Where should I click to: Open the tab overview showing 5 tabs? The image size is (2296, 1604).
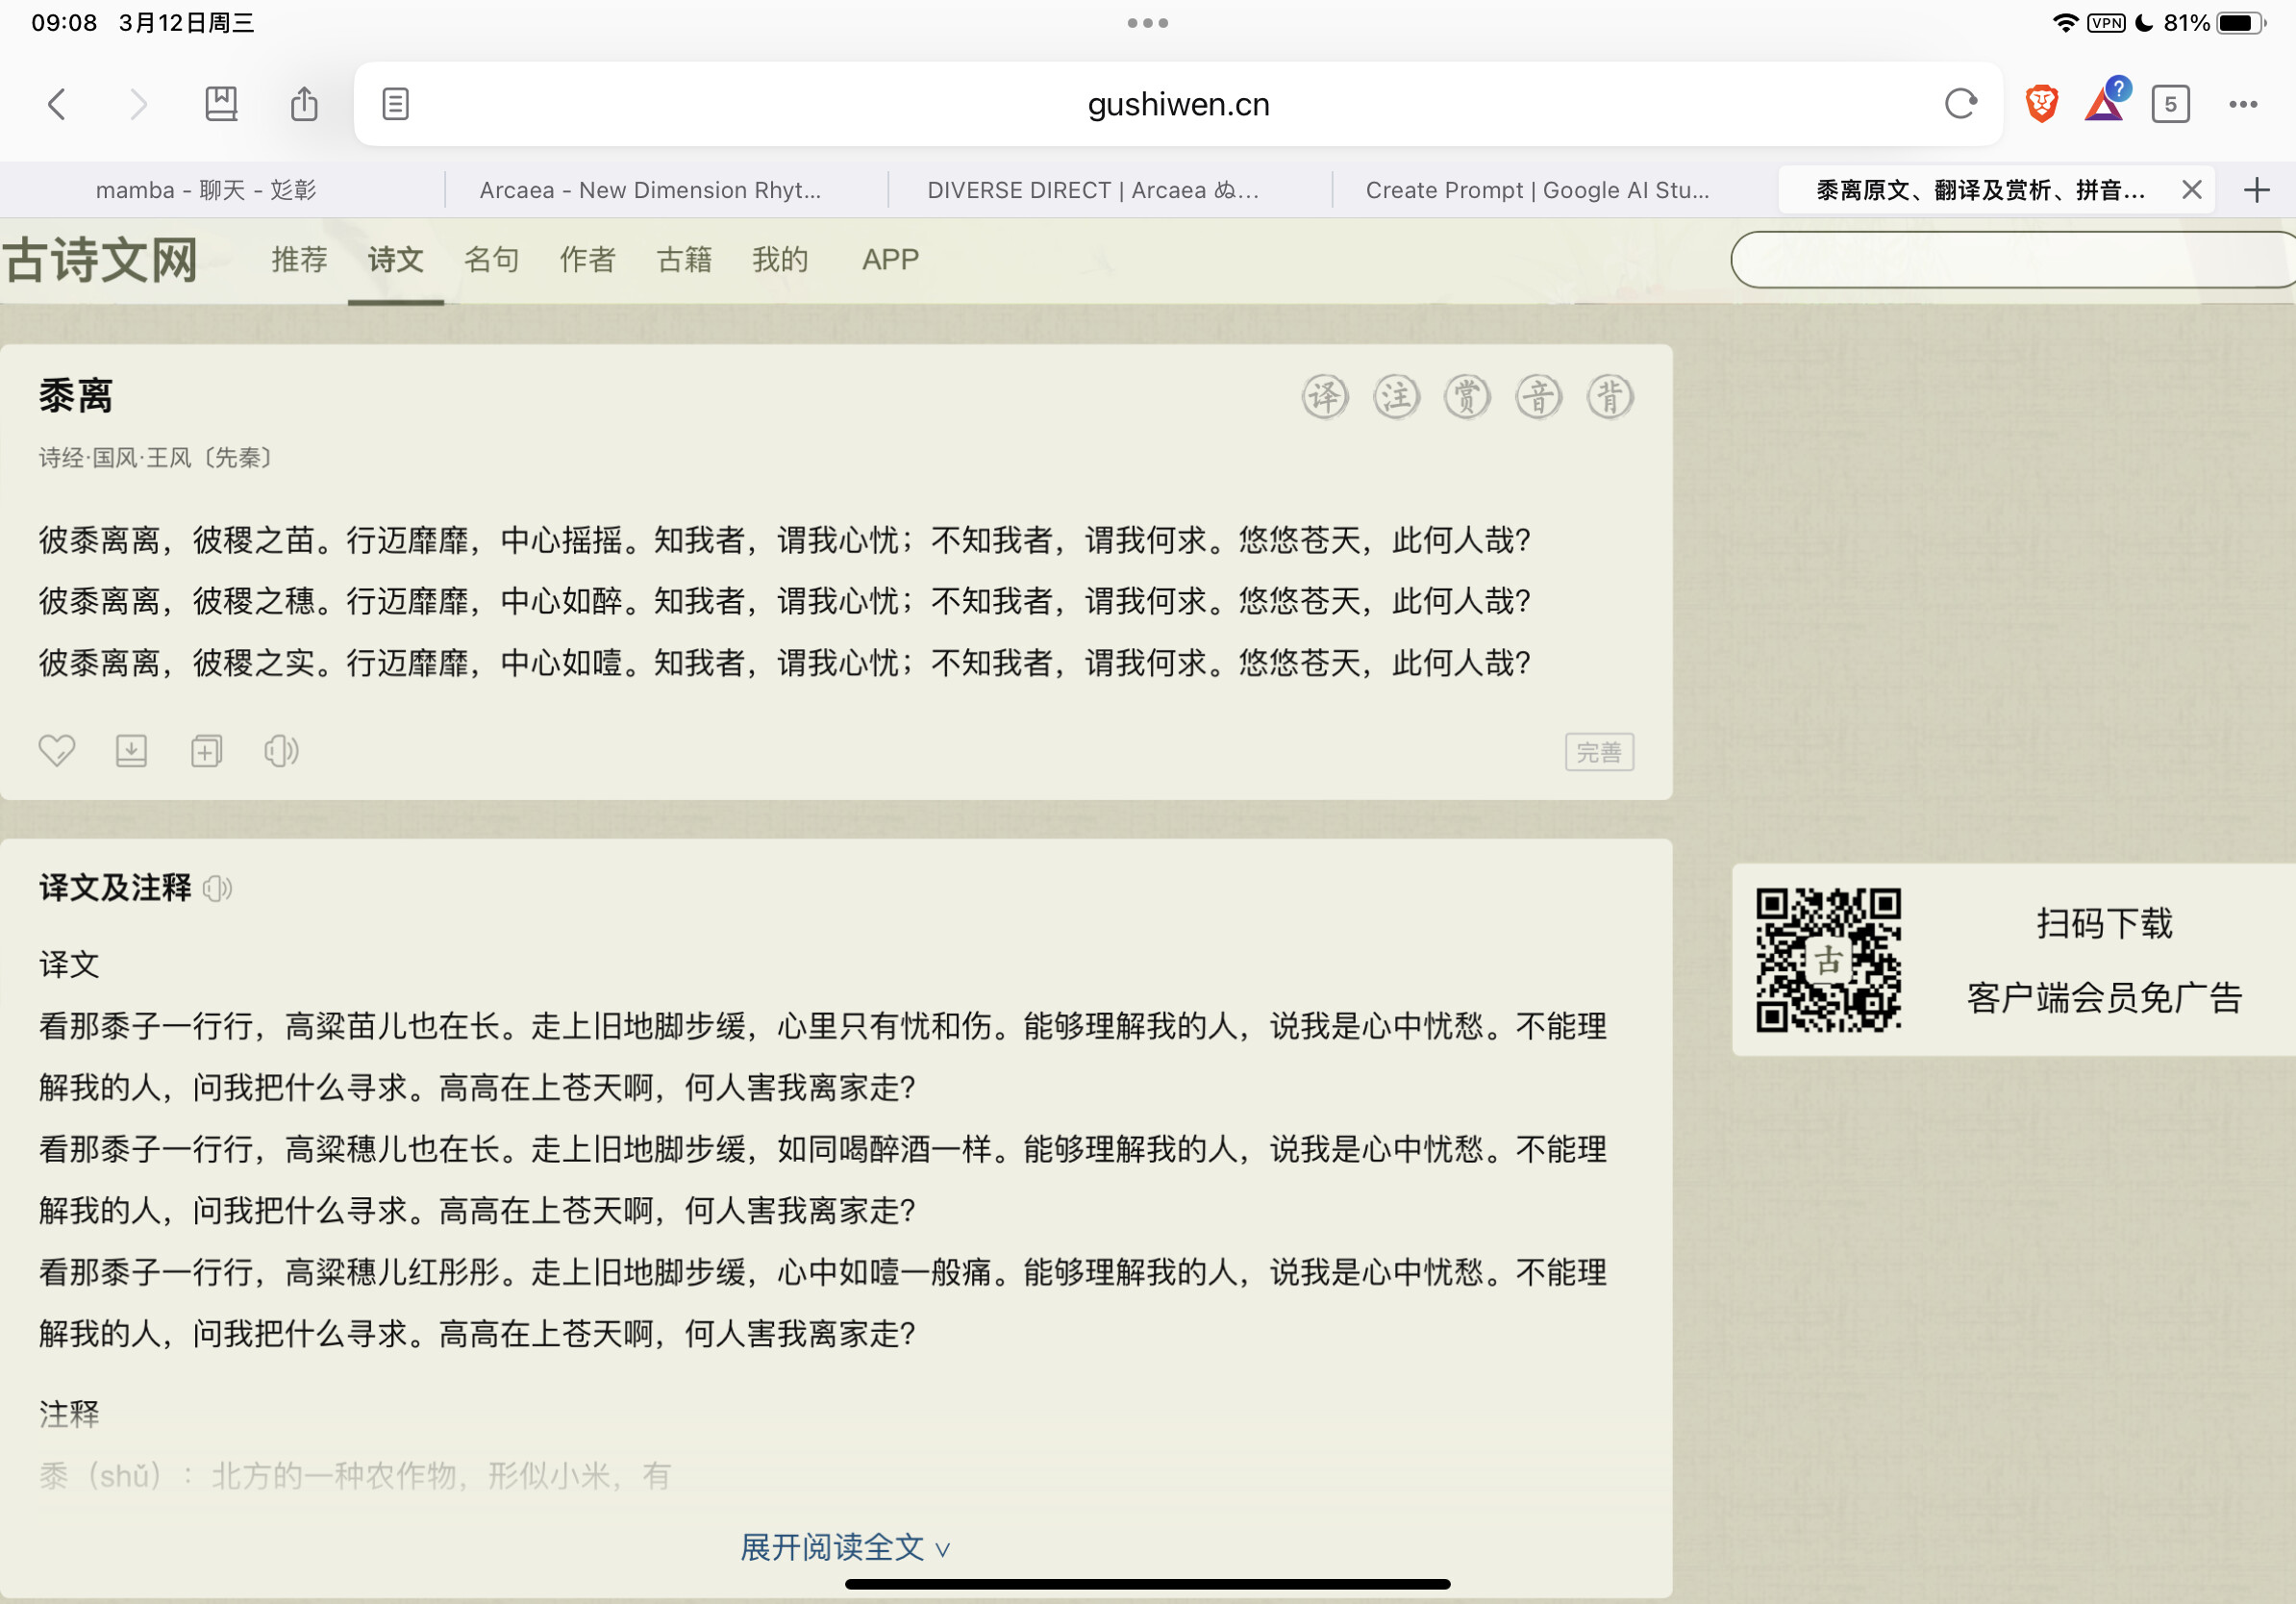[2170, 104]
